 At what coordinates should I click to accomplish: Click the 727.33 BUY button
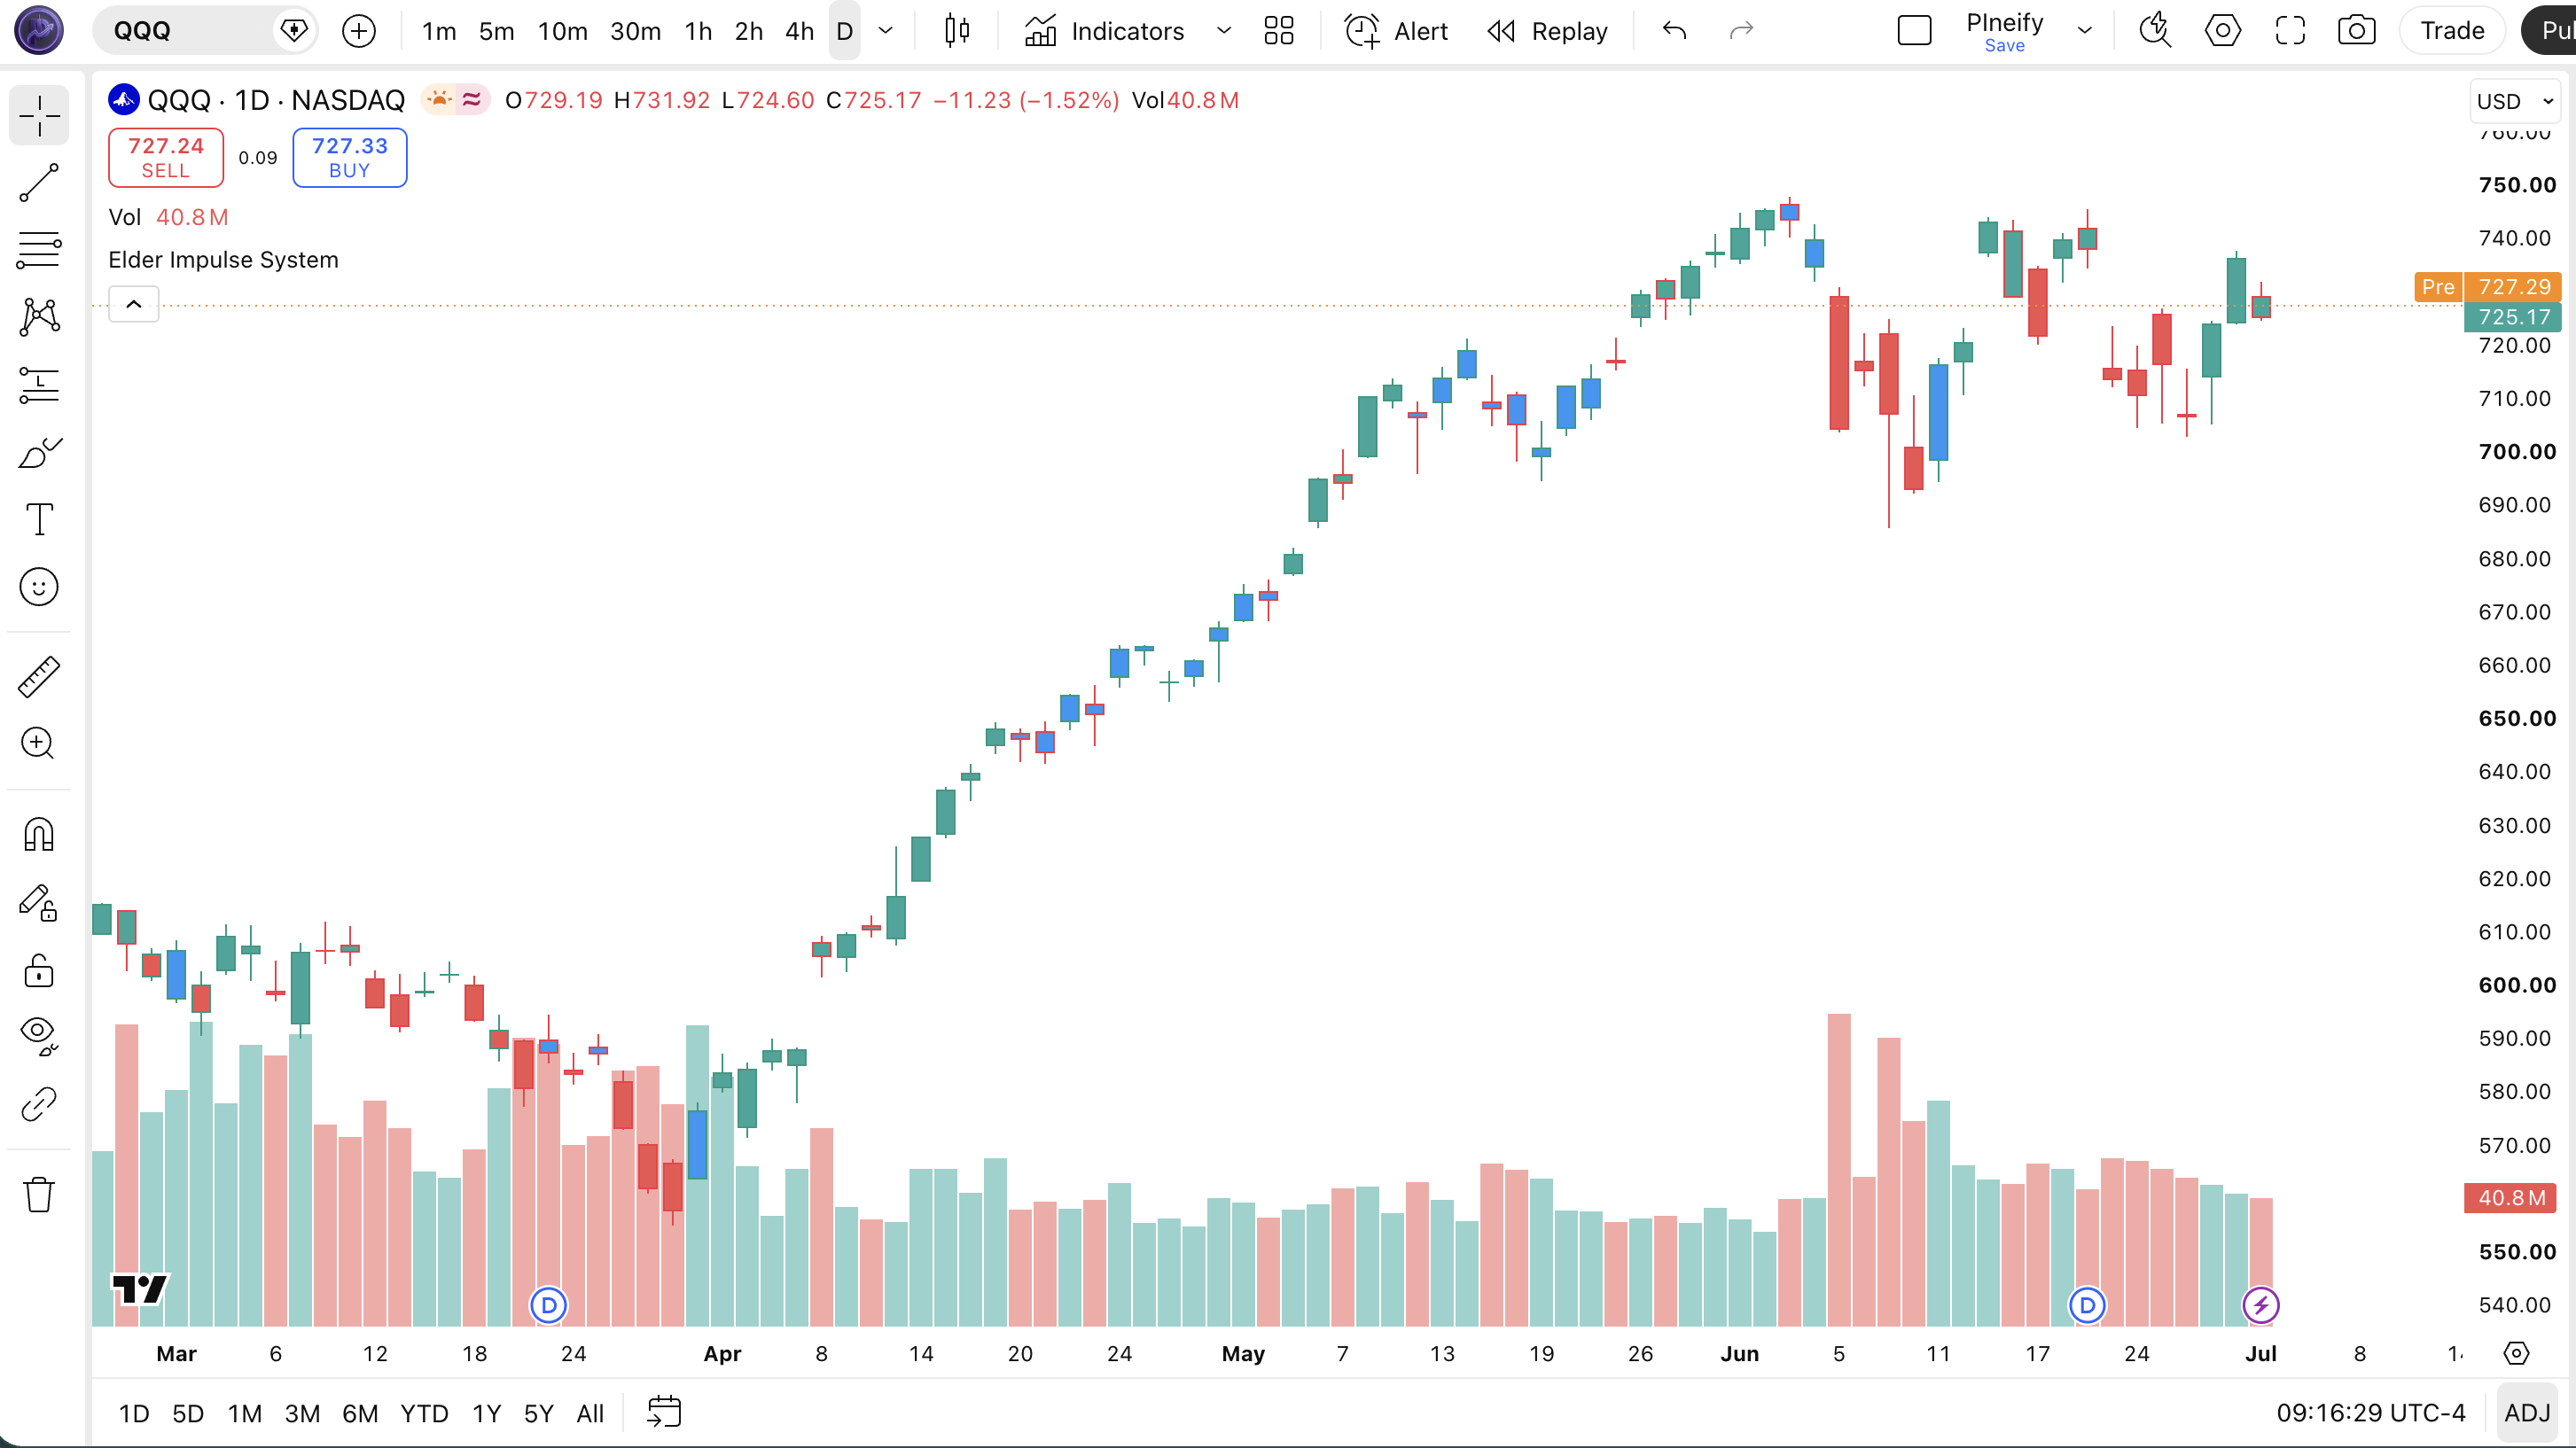tap(350, 157)
